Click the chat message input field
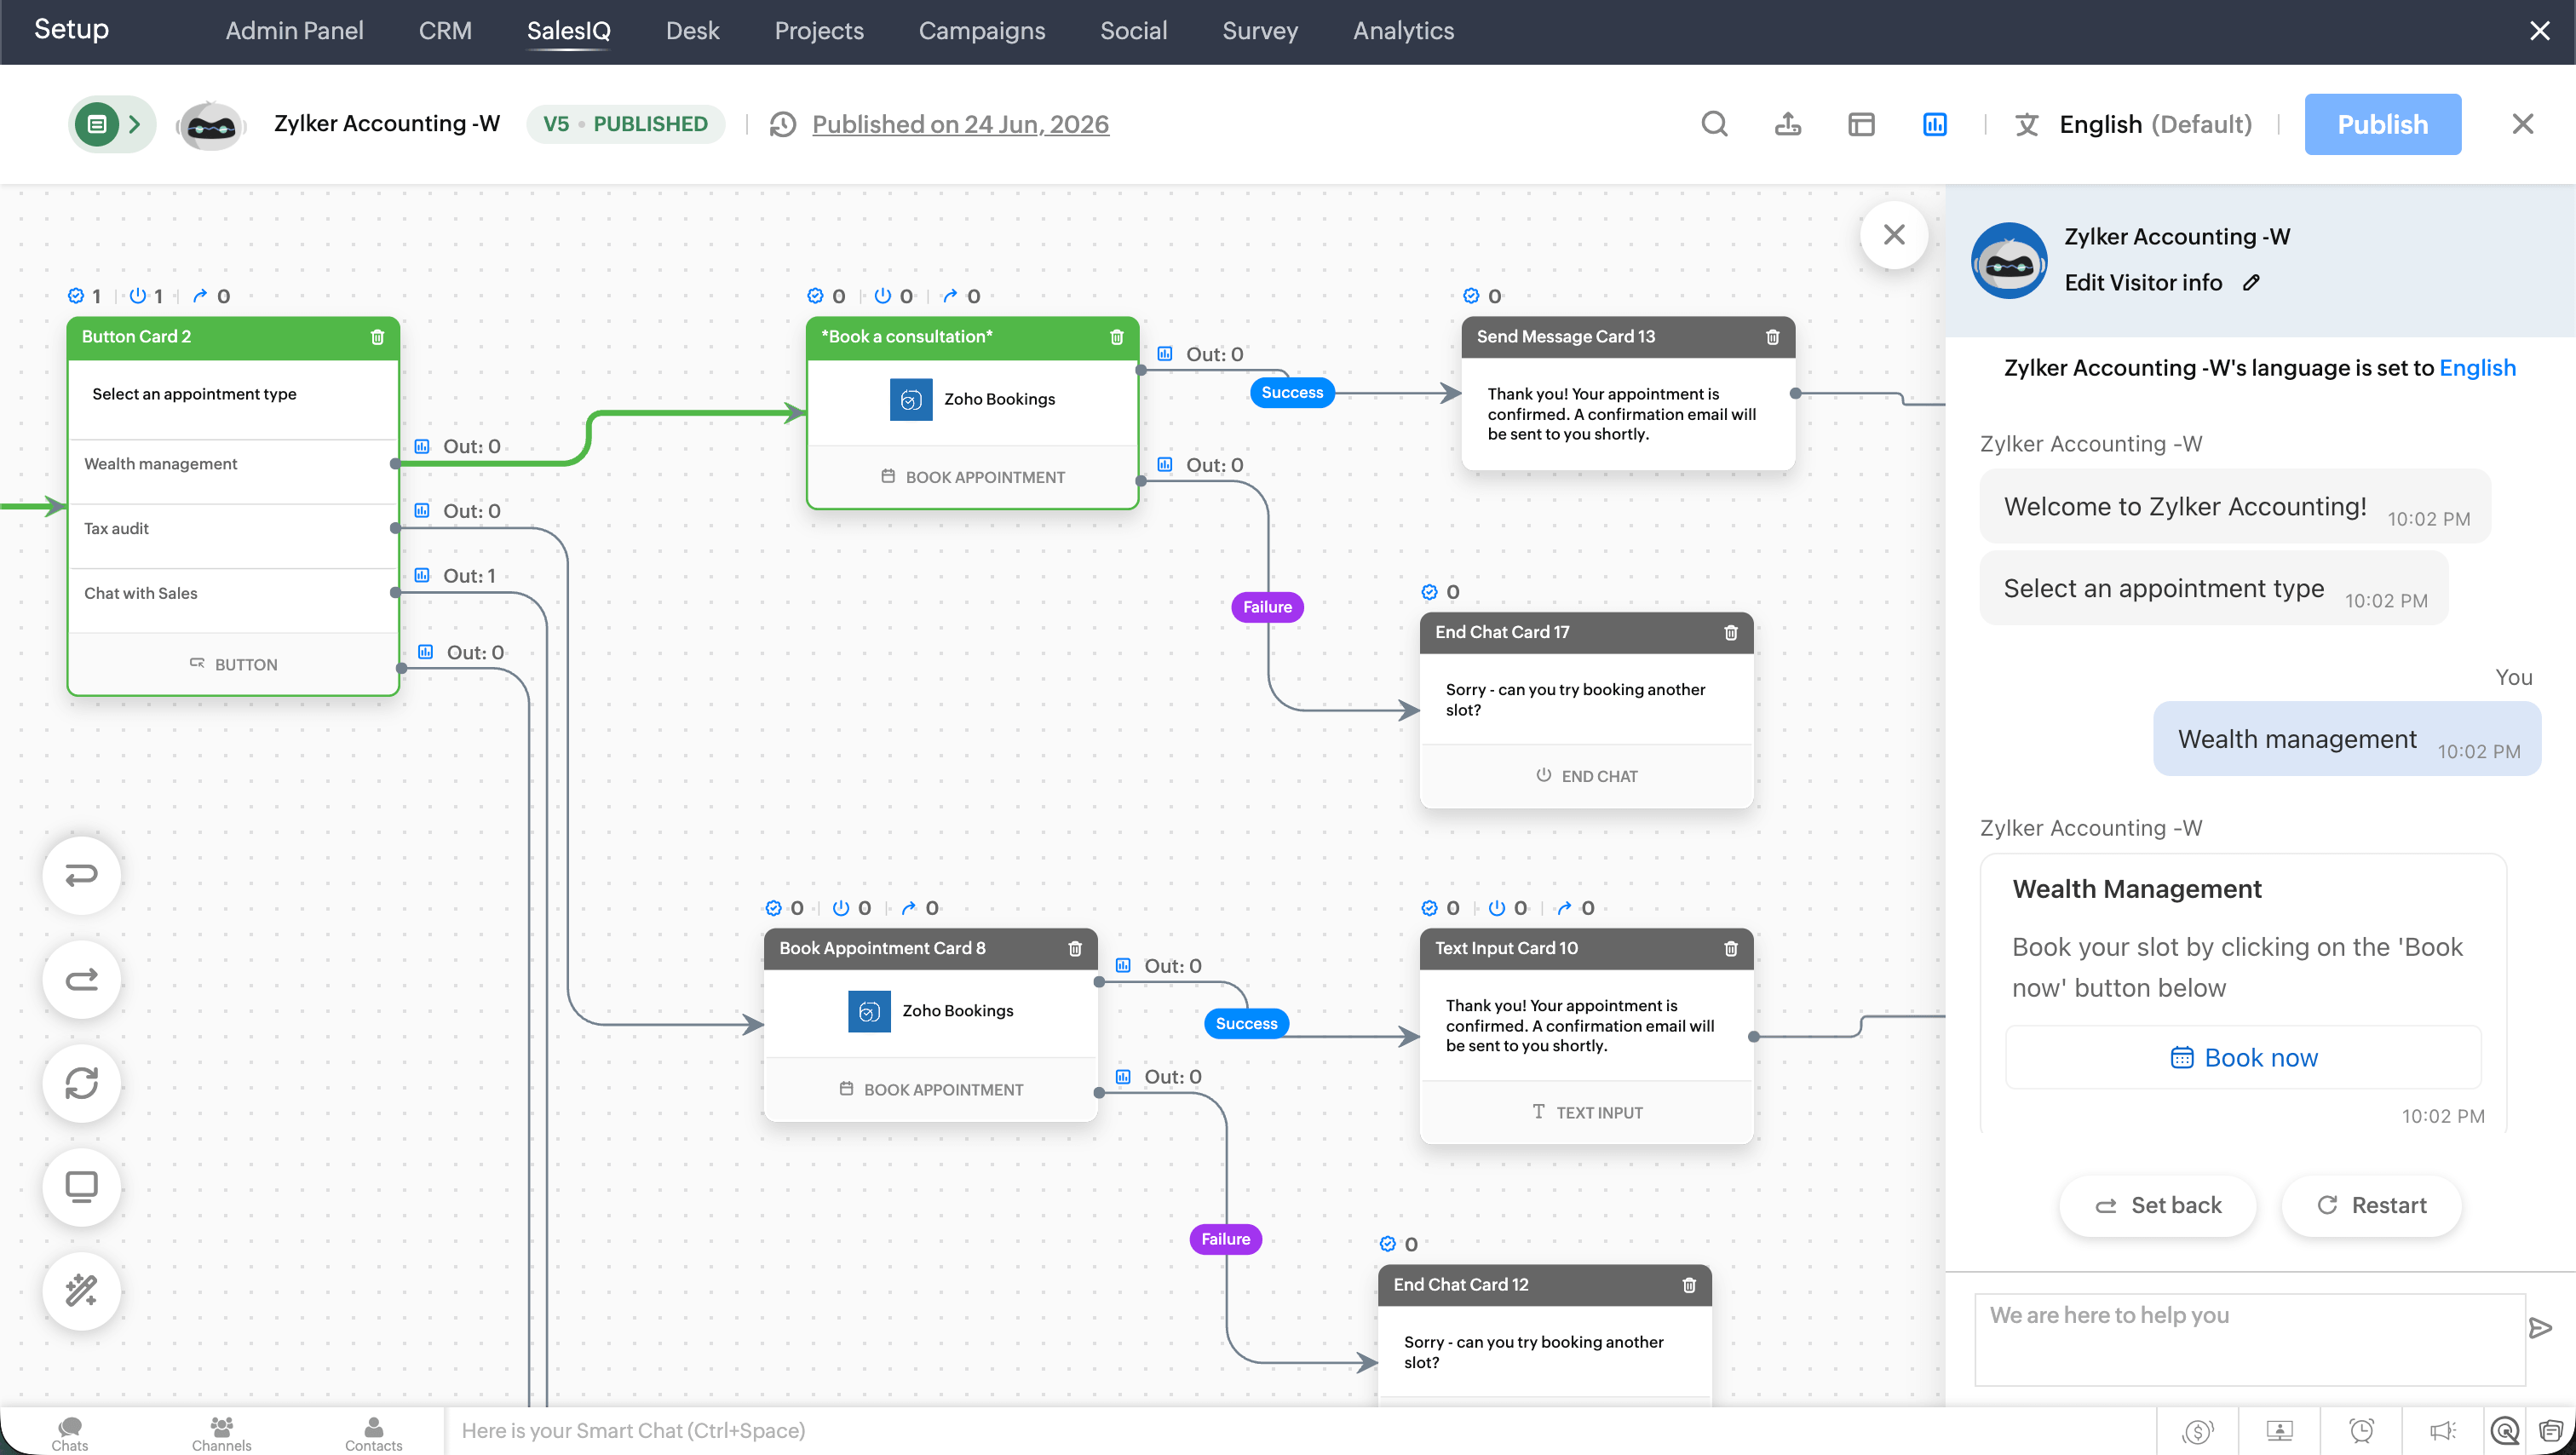Screen dimensions: 2576x1455 (x=2249, y=1339)
